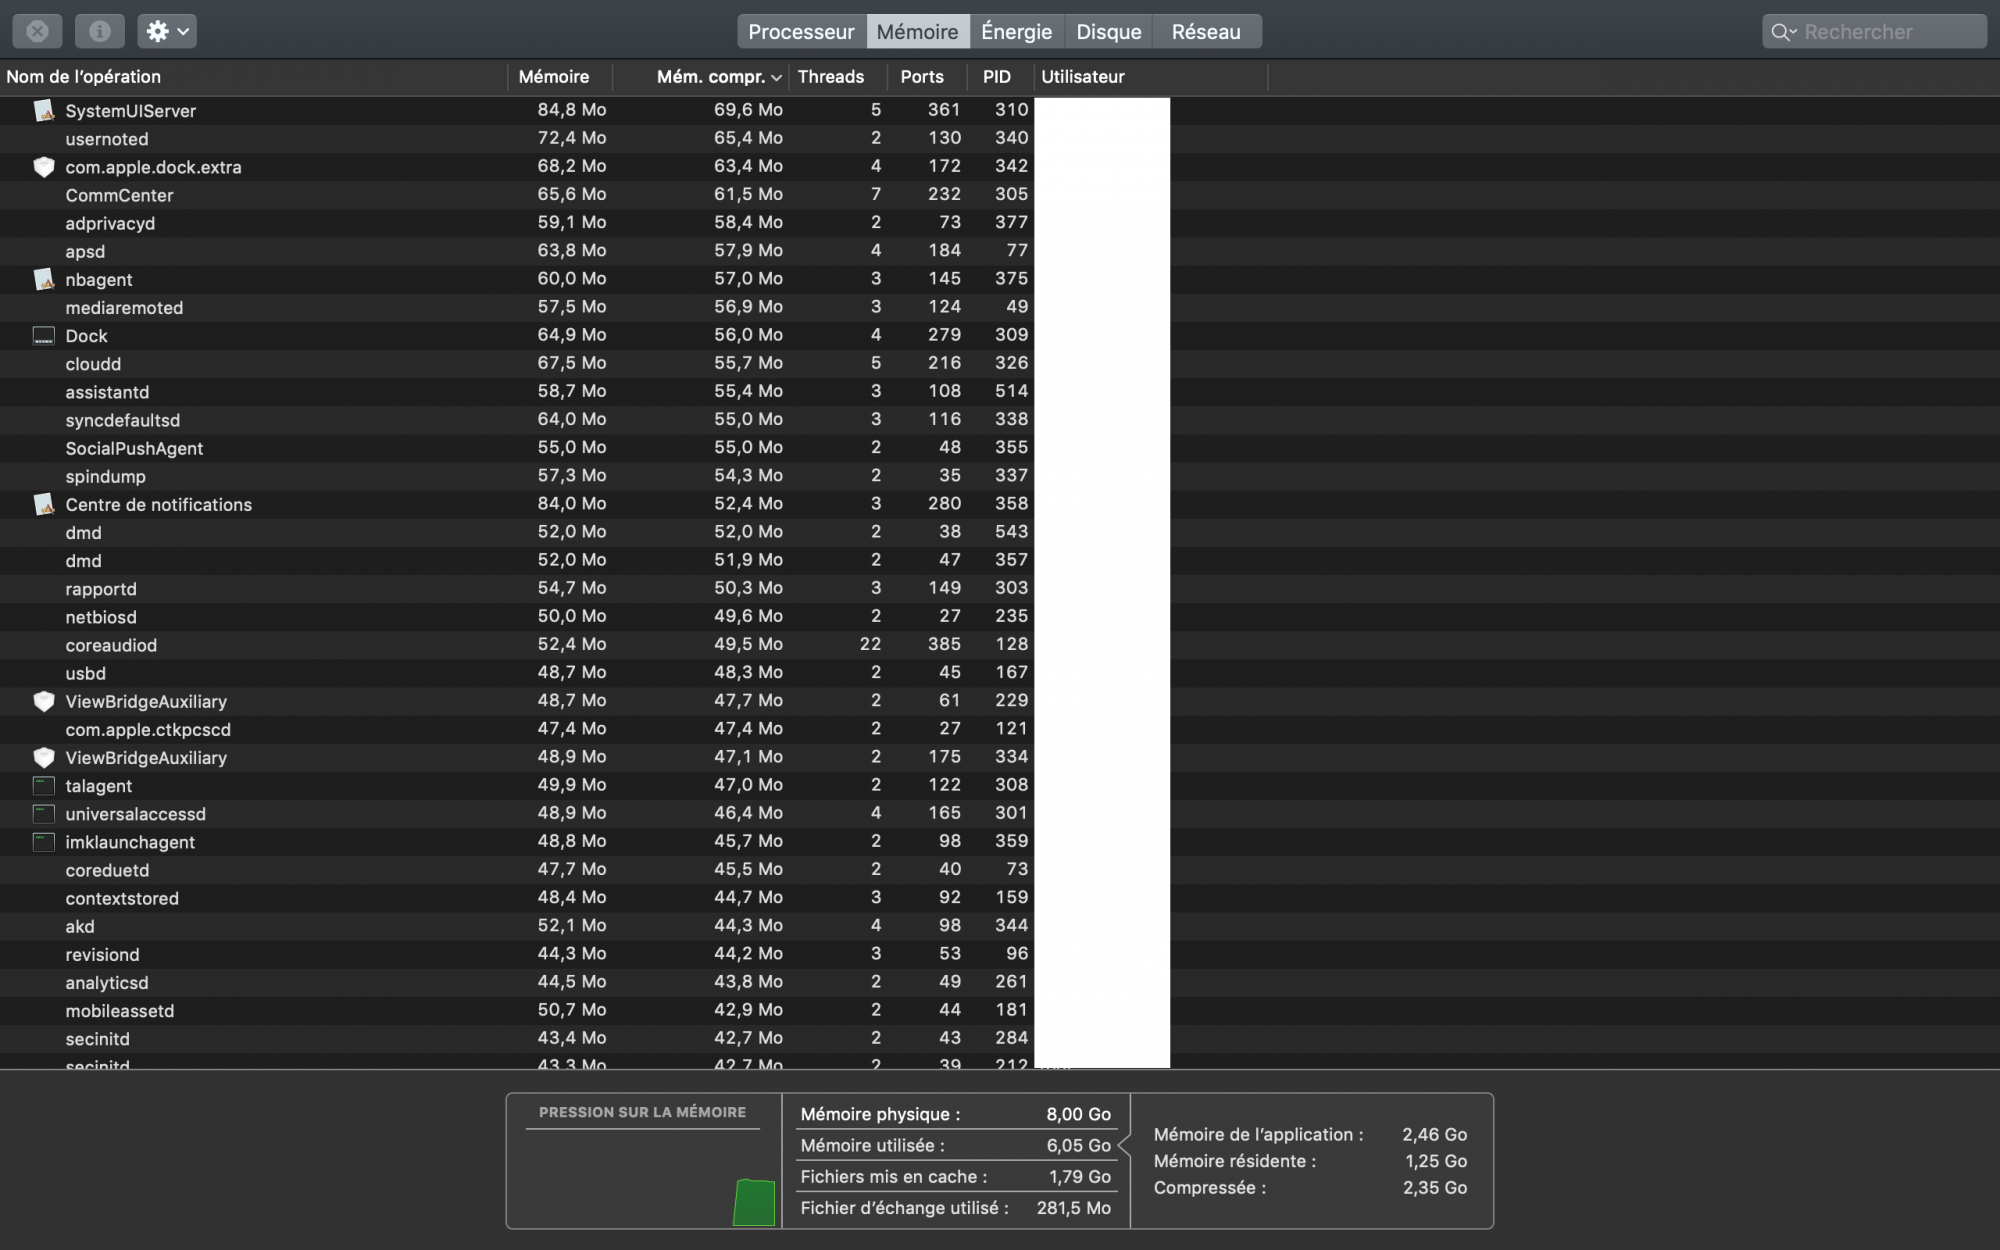Select the com.apple.dock.extra shield icon
This screenshot has width=2000, height=1250.
click(x=43, y=167)
